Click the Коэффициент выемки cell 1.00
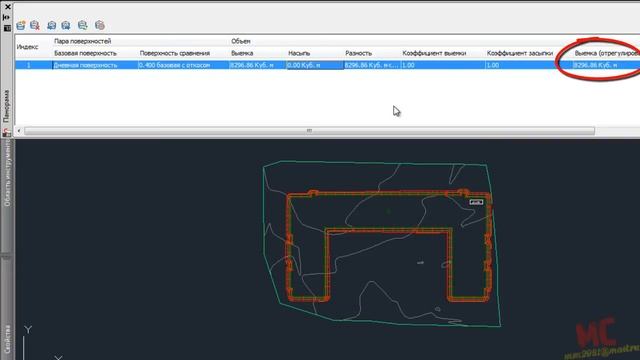The height and width of the screenshot is (360, 640). pos(442,65)
